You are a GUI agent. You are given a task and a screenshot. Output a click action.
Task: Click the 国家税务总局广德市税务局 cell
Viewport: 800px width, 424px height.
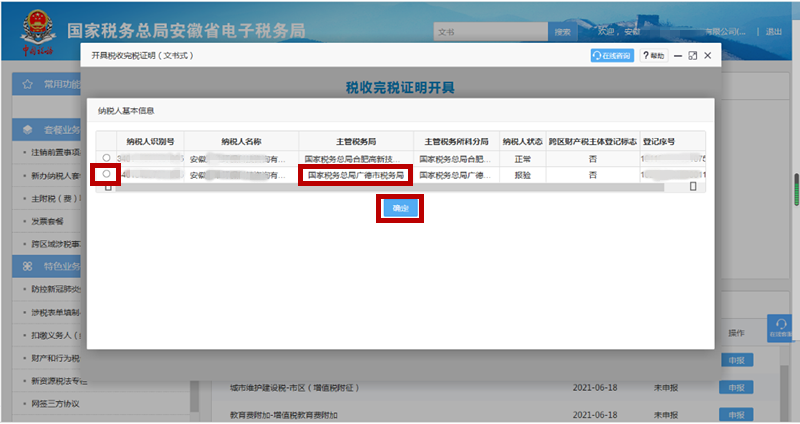click(356, 175)
